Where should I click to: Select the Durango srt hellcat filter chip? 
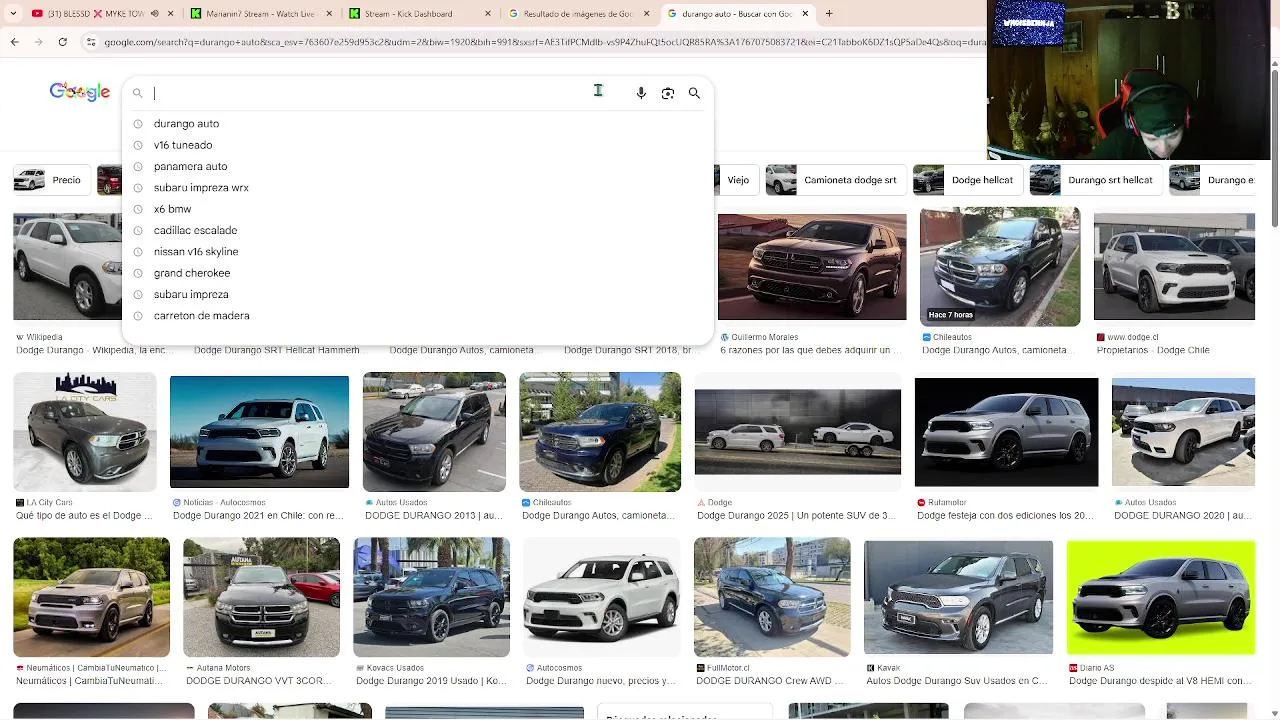click(1094, 180)
